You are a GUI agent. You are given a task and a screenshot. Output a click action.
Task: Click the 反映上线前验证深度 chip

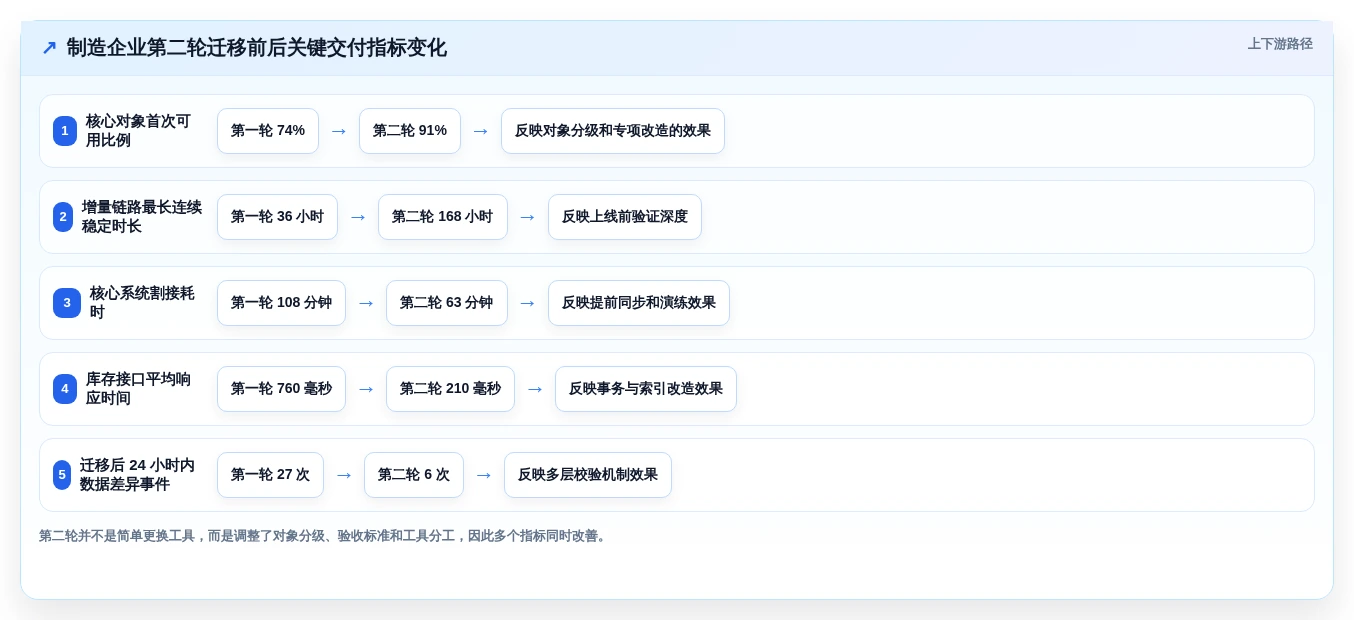[625, 217]
